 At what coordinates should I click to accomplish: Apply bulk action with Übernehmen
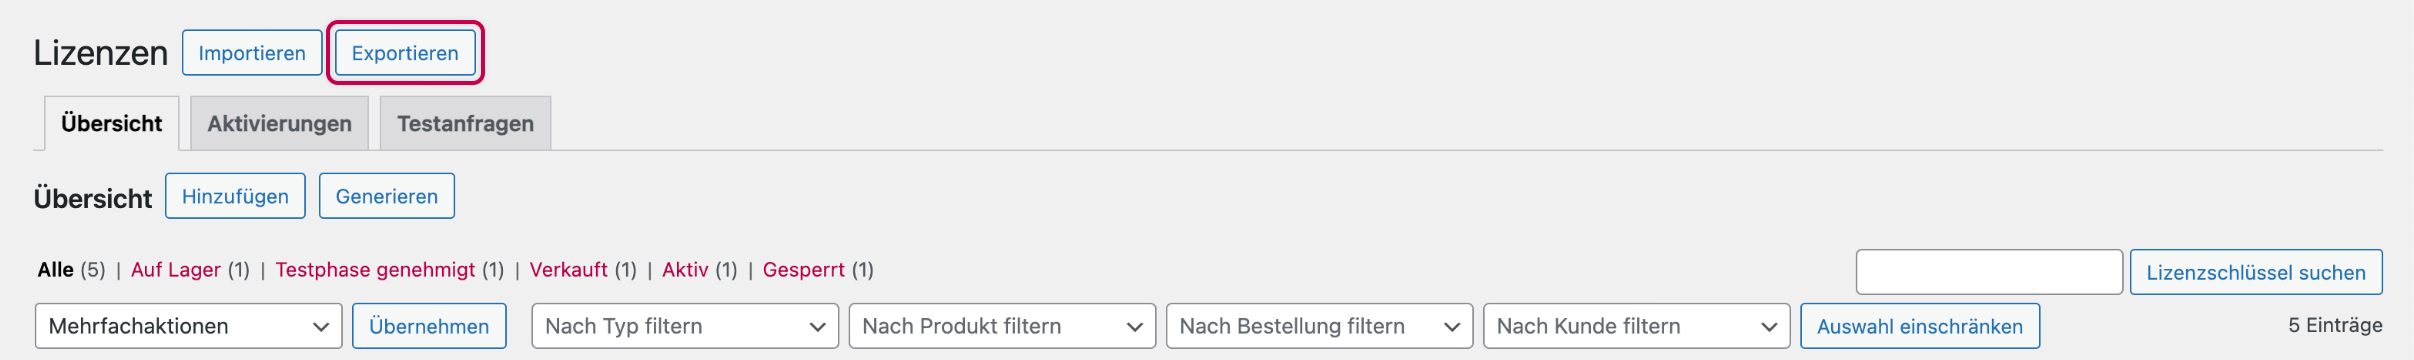[429, 326]
